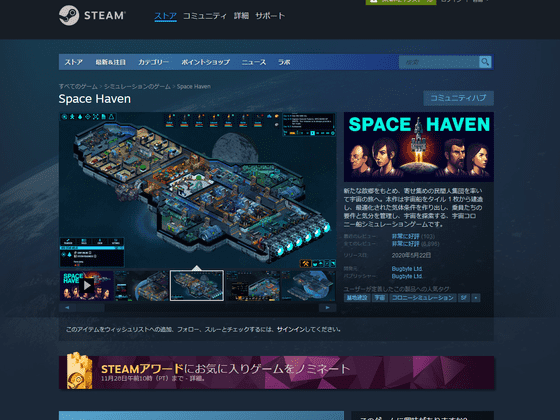Click the サインイン link in notice

290,329
